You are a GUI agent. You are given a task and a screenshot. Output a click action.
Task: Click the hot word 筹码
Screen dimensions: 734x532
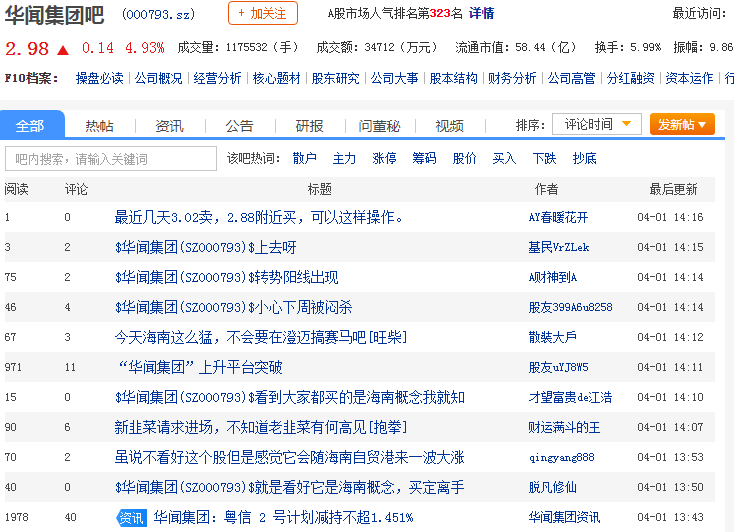(424, 158)
